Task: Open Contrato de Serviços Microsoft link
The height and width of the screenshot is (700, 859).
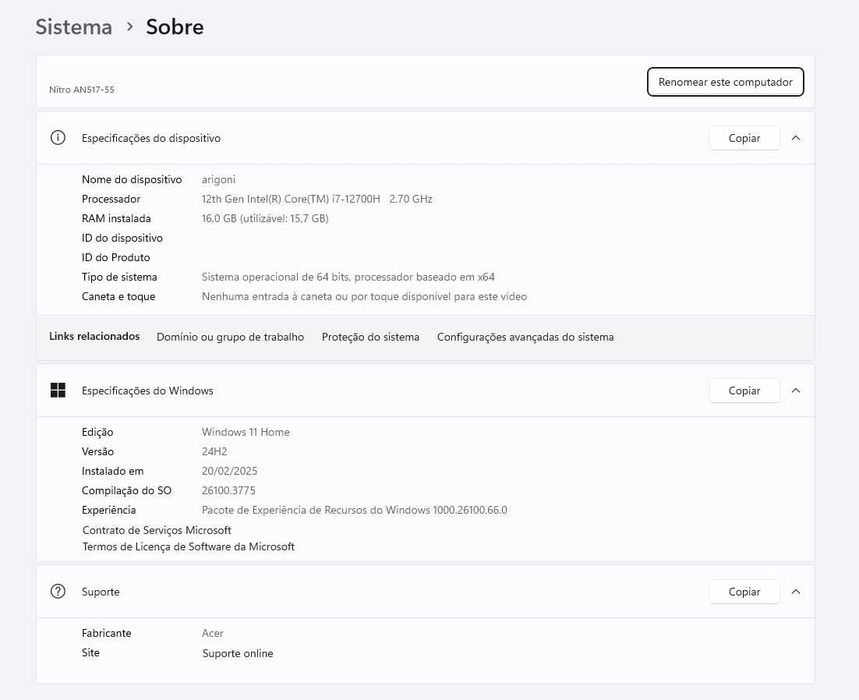Action: (157, 530)
